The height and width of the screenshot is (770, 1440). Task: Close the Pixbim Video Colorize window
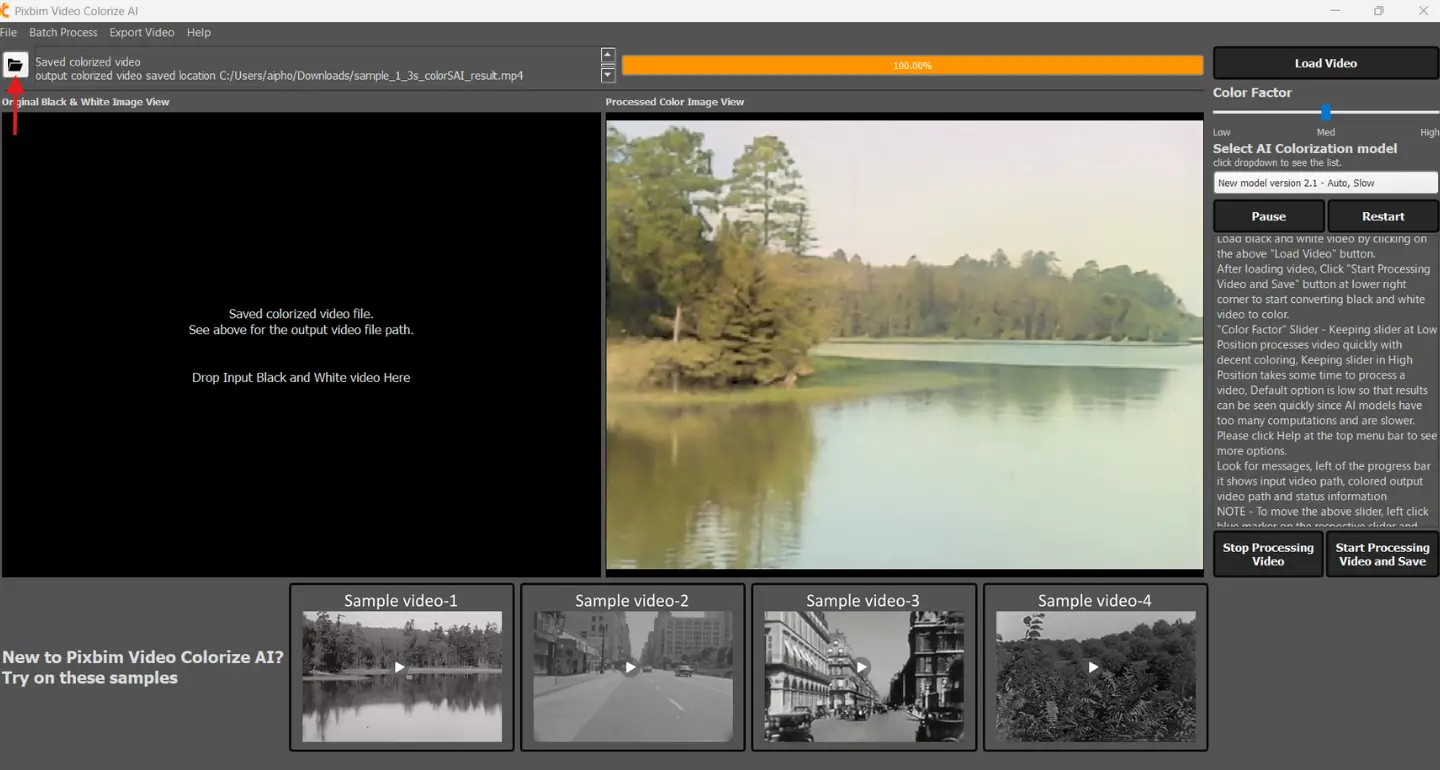(x=1423, y=11)
